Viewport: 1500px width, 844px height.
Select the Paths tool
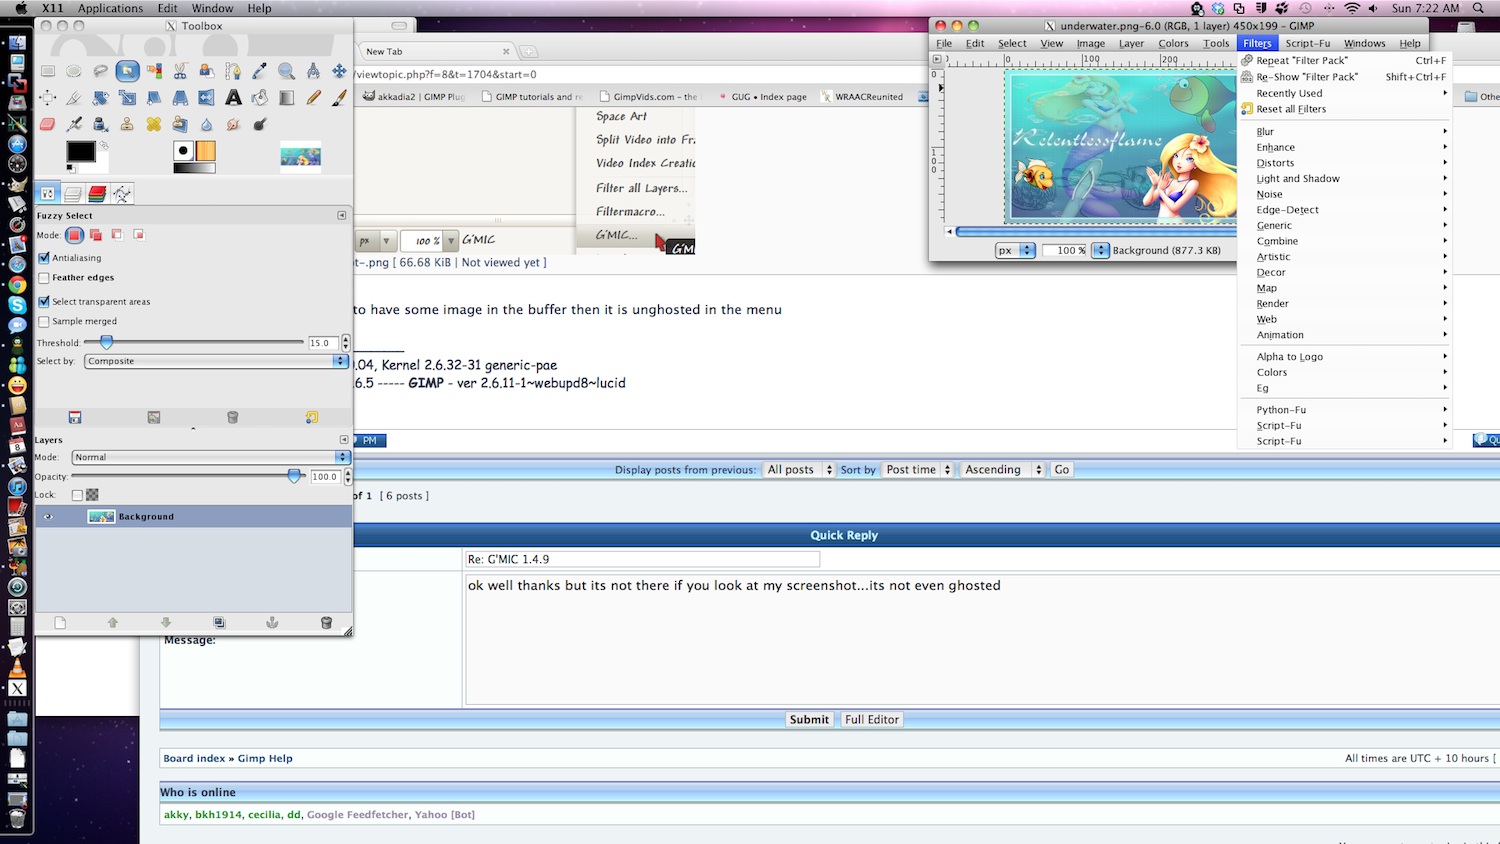pyautogui.click(x=233, y=71)
